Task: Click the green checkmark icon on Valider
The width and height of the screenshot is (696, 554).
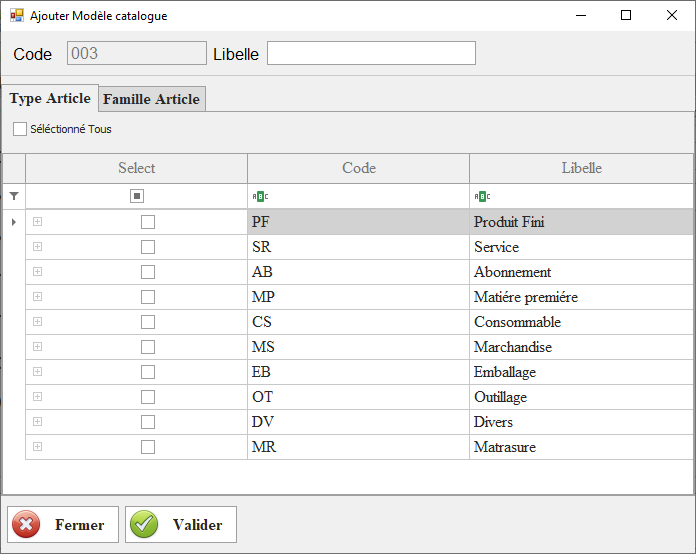Action: pos(144,524)
